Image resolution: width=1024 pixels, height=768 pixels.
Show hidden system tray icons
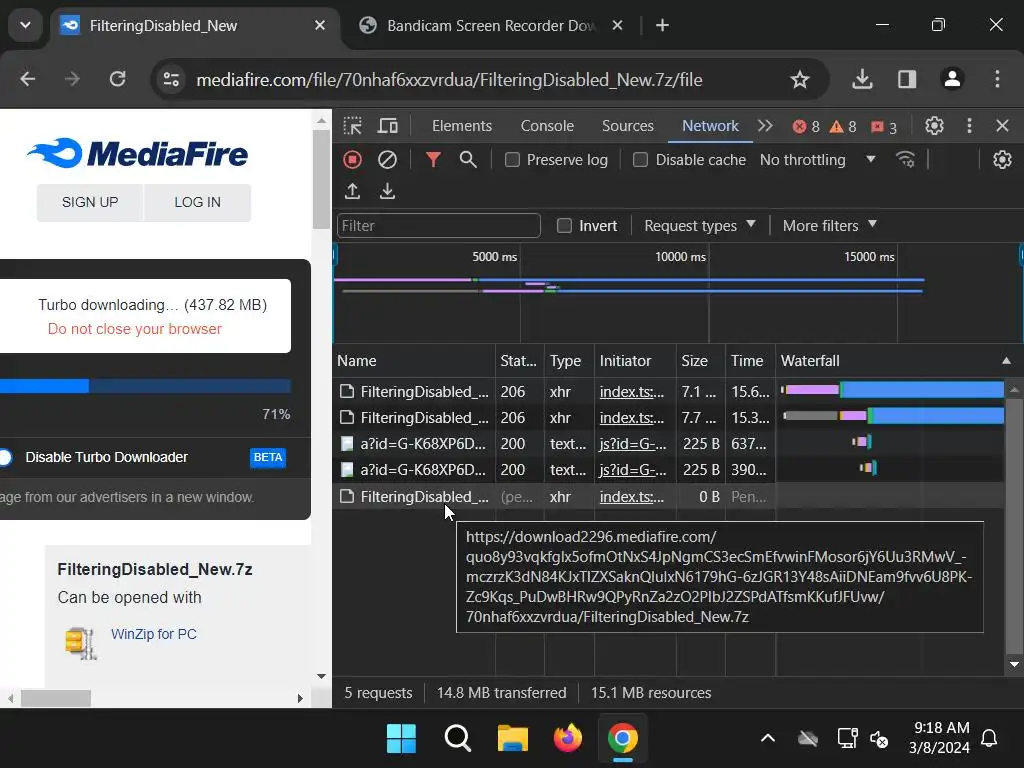pos(768,739)
